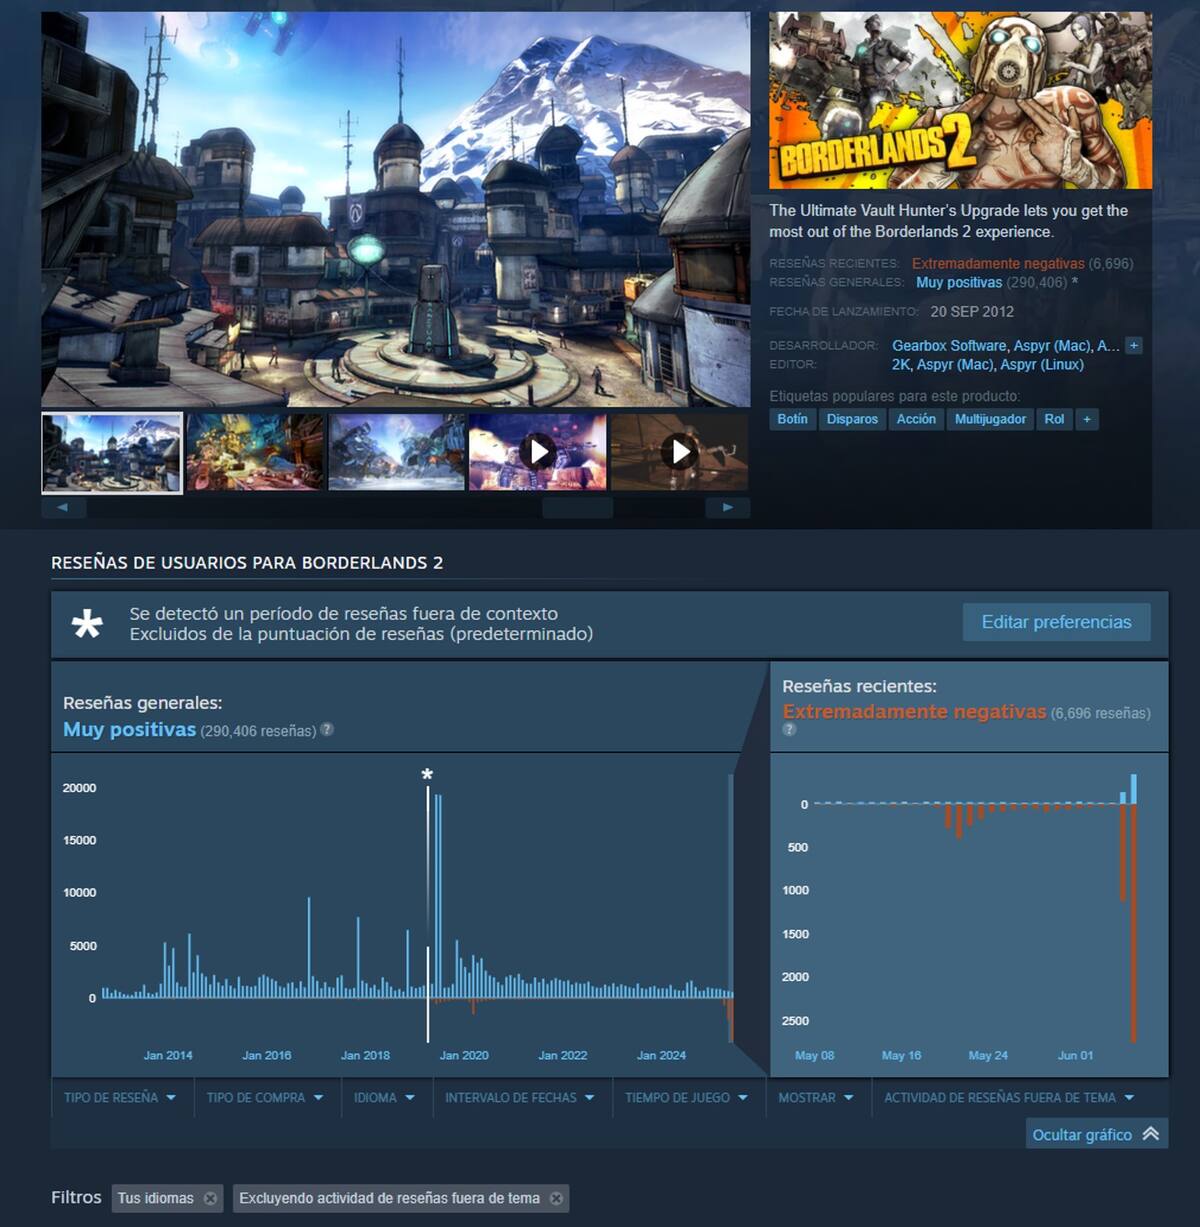This screenshot has width=1200, height=1227.
Task: Add a tag using the plus button
Action: (x=1087, y=419)
